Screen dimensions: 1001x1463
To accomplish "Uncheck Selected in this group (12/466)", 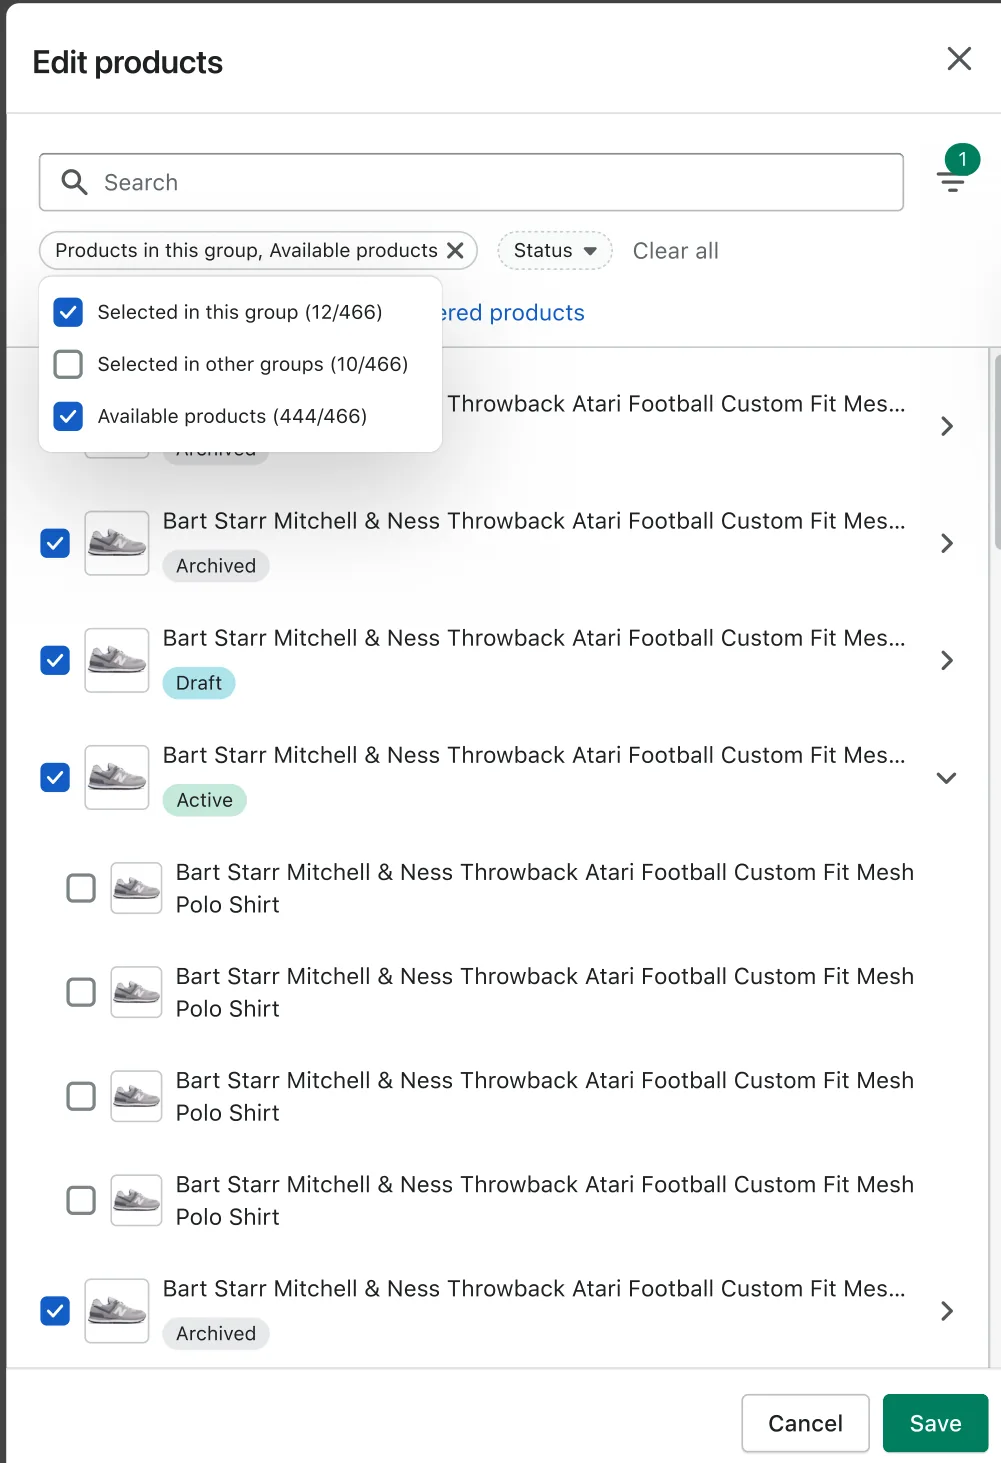I will point(68,312).
